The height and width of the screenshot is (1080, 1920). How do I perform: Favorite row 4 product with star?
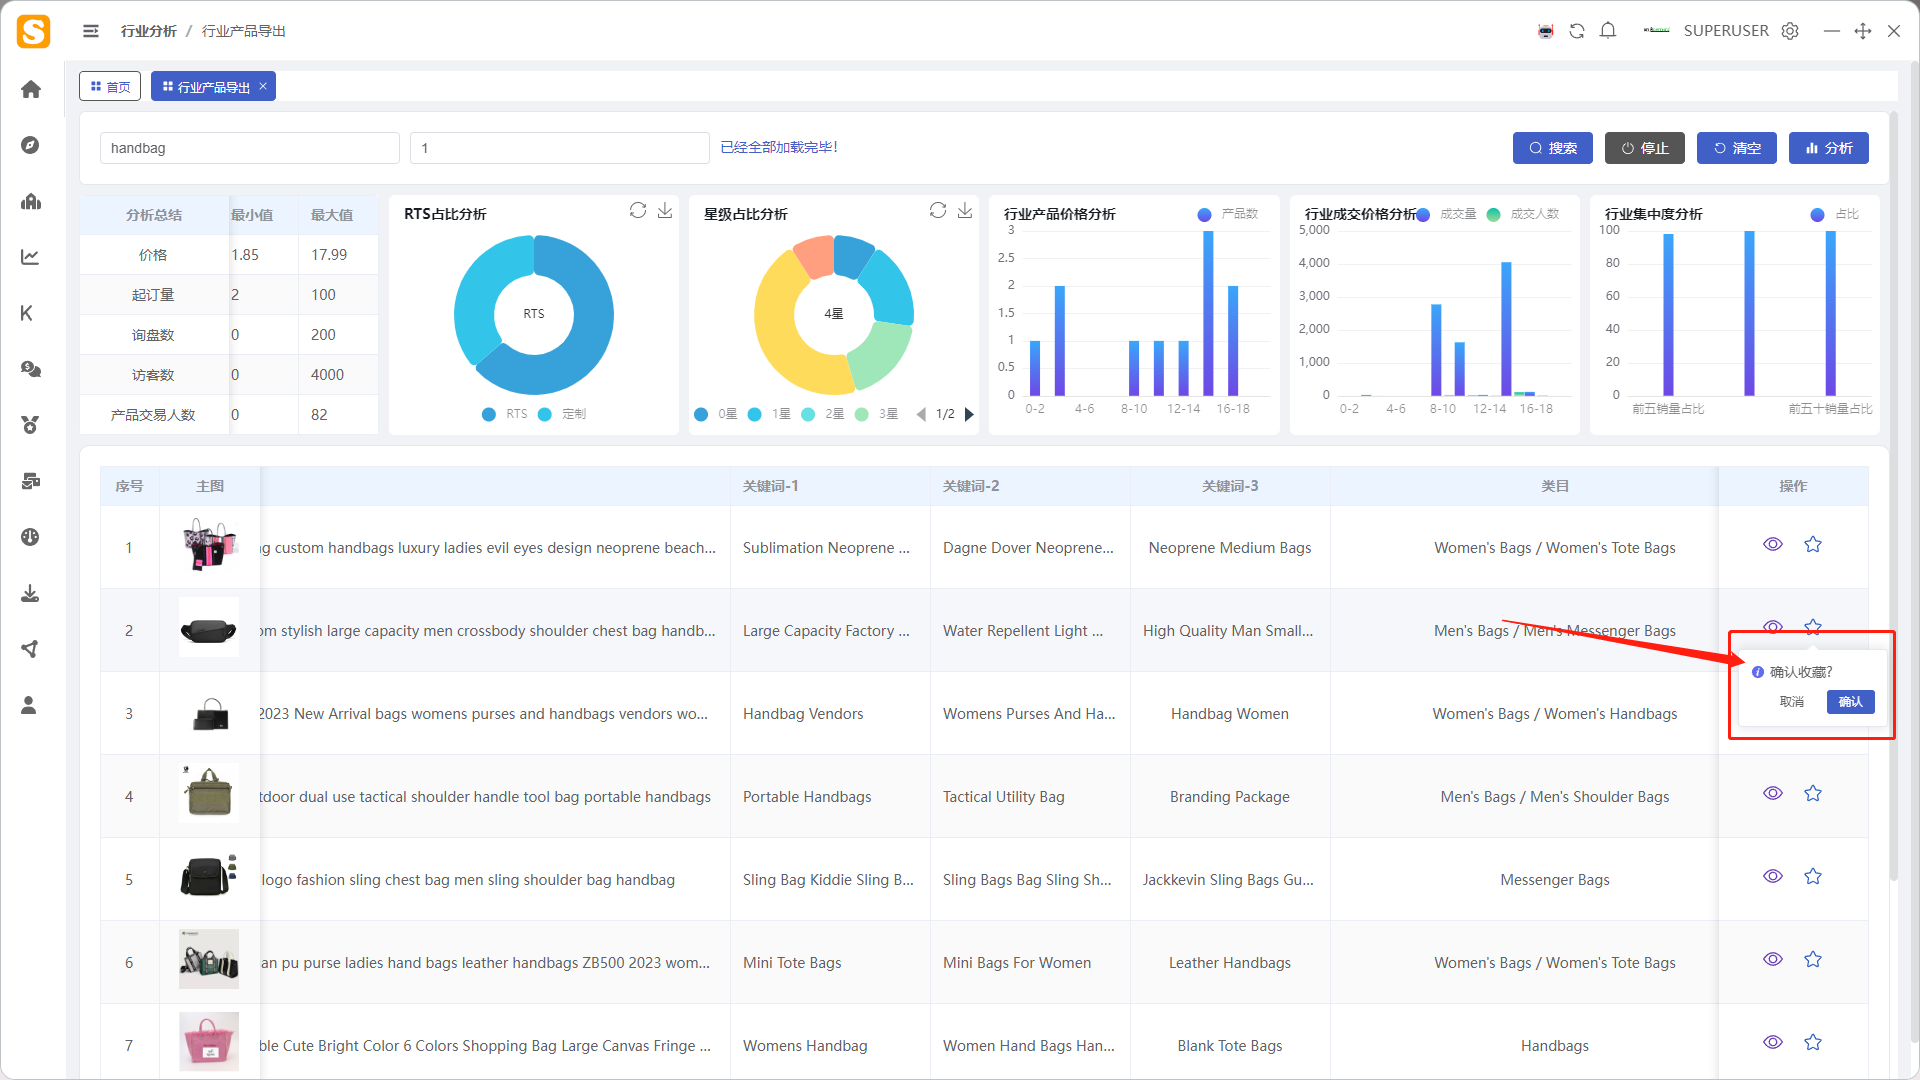(1813, 793)
